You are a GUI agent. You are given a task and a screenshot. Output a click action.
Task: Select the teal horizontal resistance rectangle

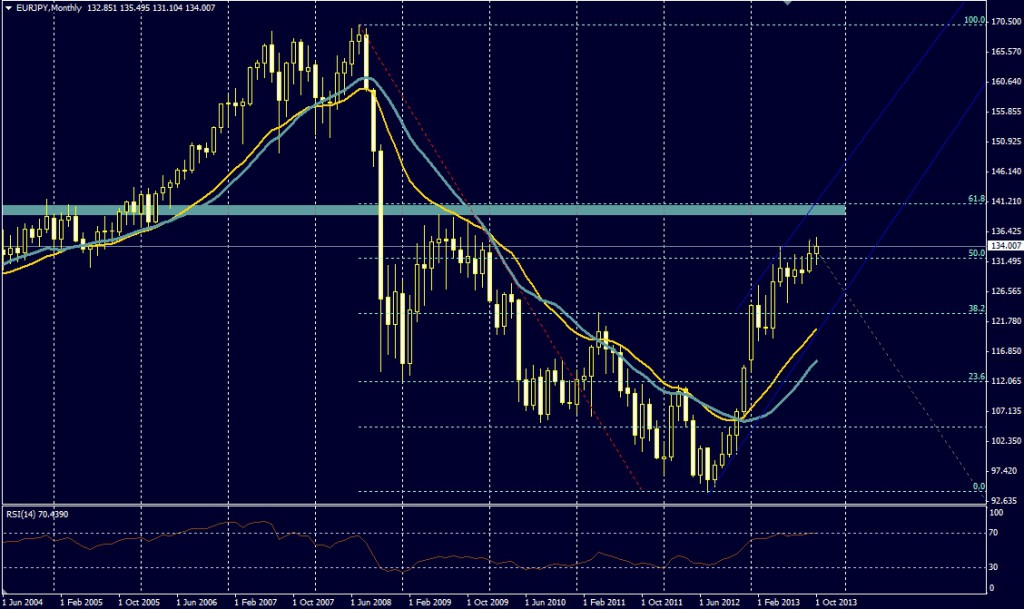[x=424, y=209]
